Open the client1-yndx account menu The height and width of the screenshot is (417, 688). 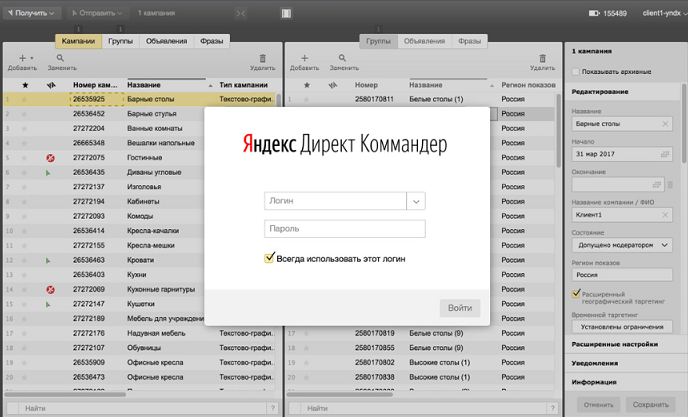664,13
